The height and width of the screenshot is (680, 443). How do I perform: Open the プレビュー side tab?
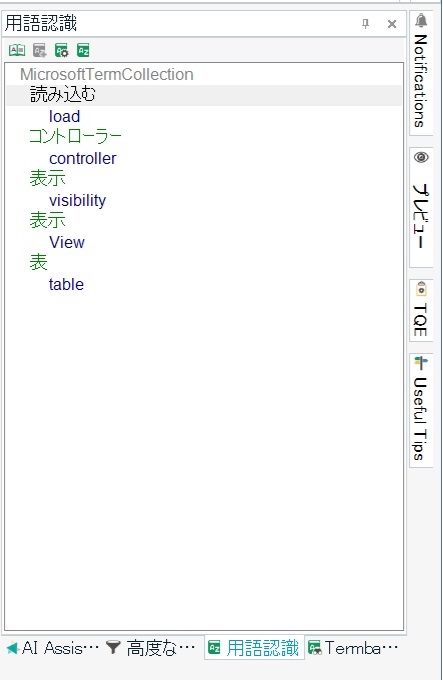click(421, 207)
